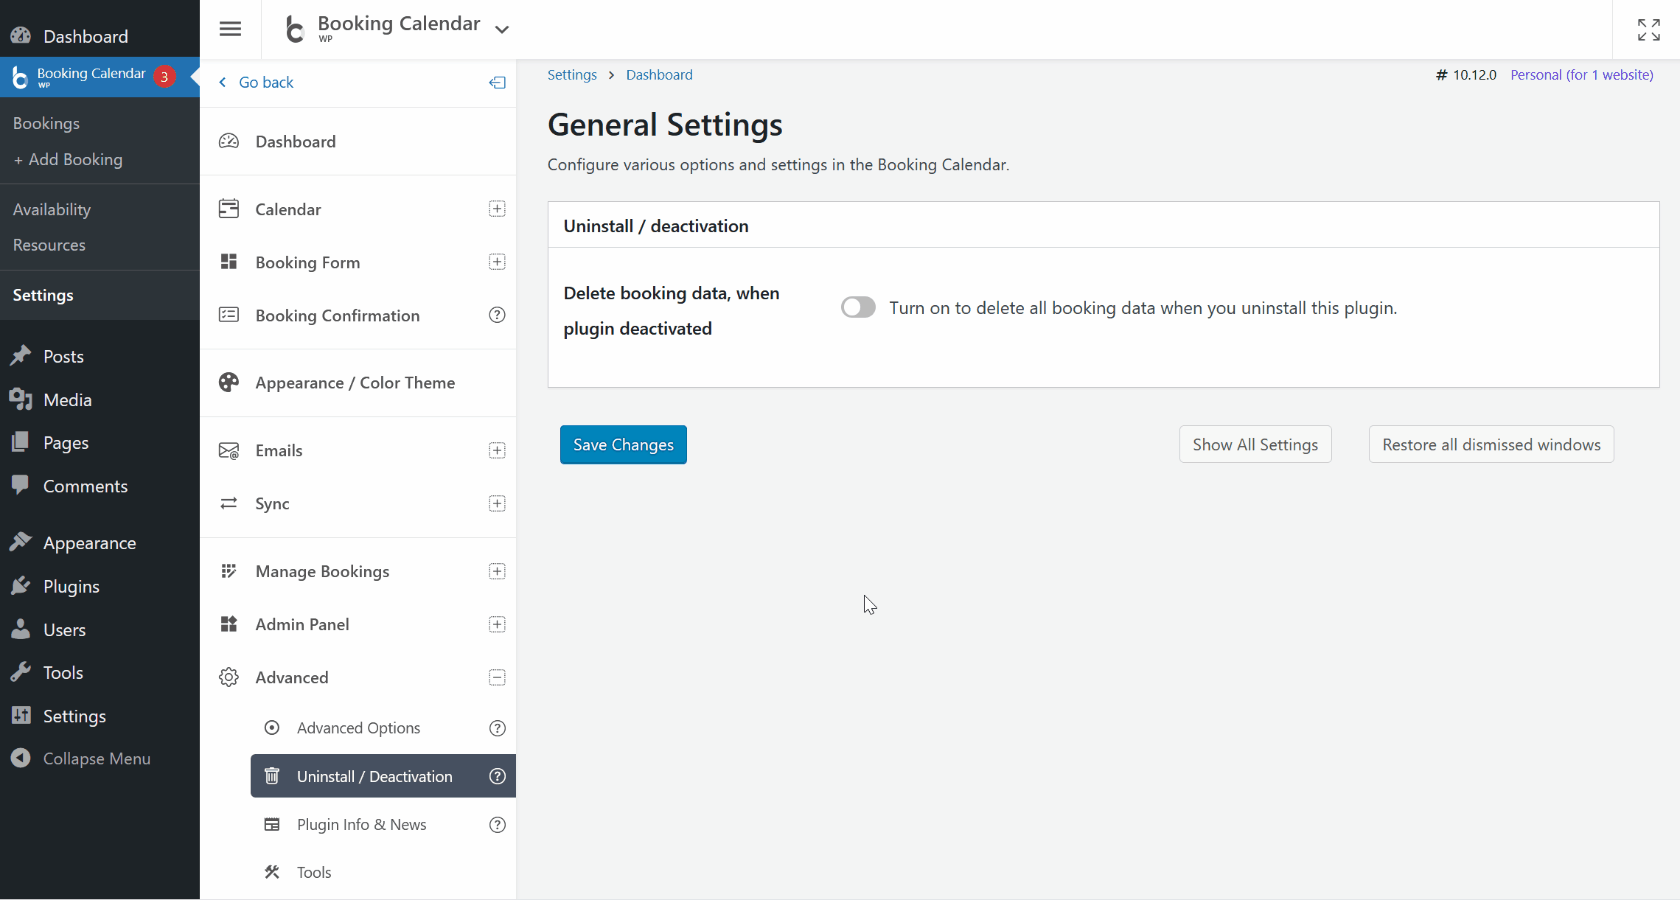The image size is (1680, 900).
Task: Open Resources in admin sidebar
Action: click(x=49, y=245)
